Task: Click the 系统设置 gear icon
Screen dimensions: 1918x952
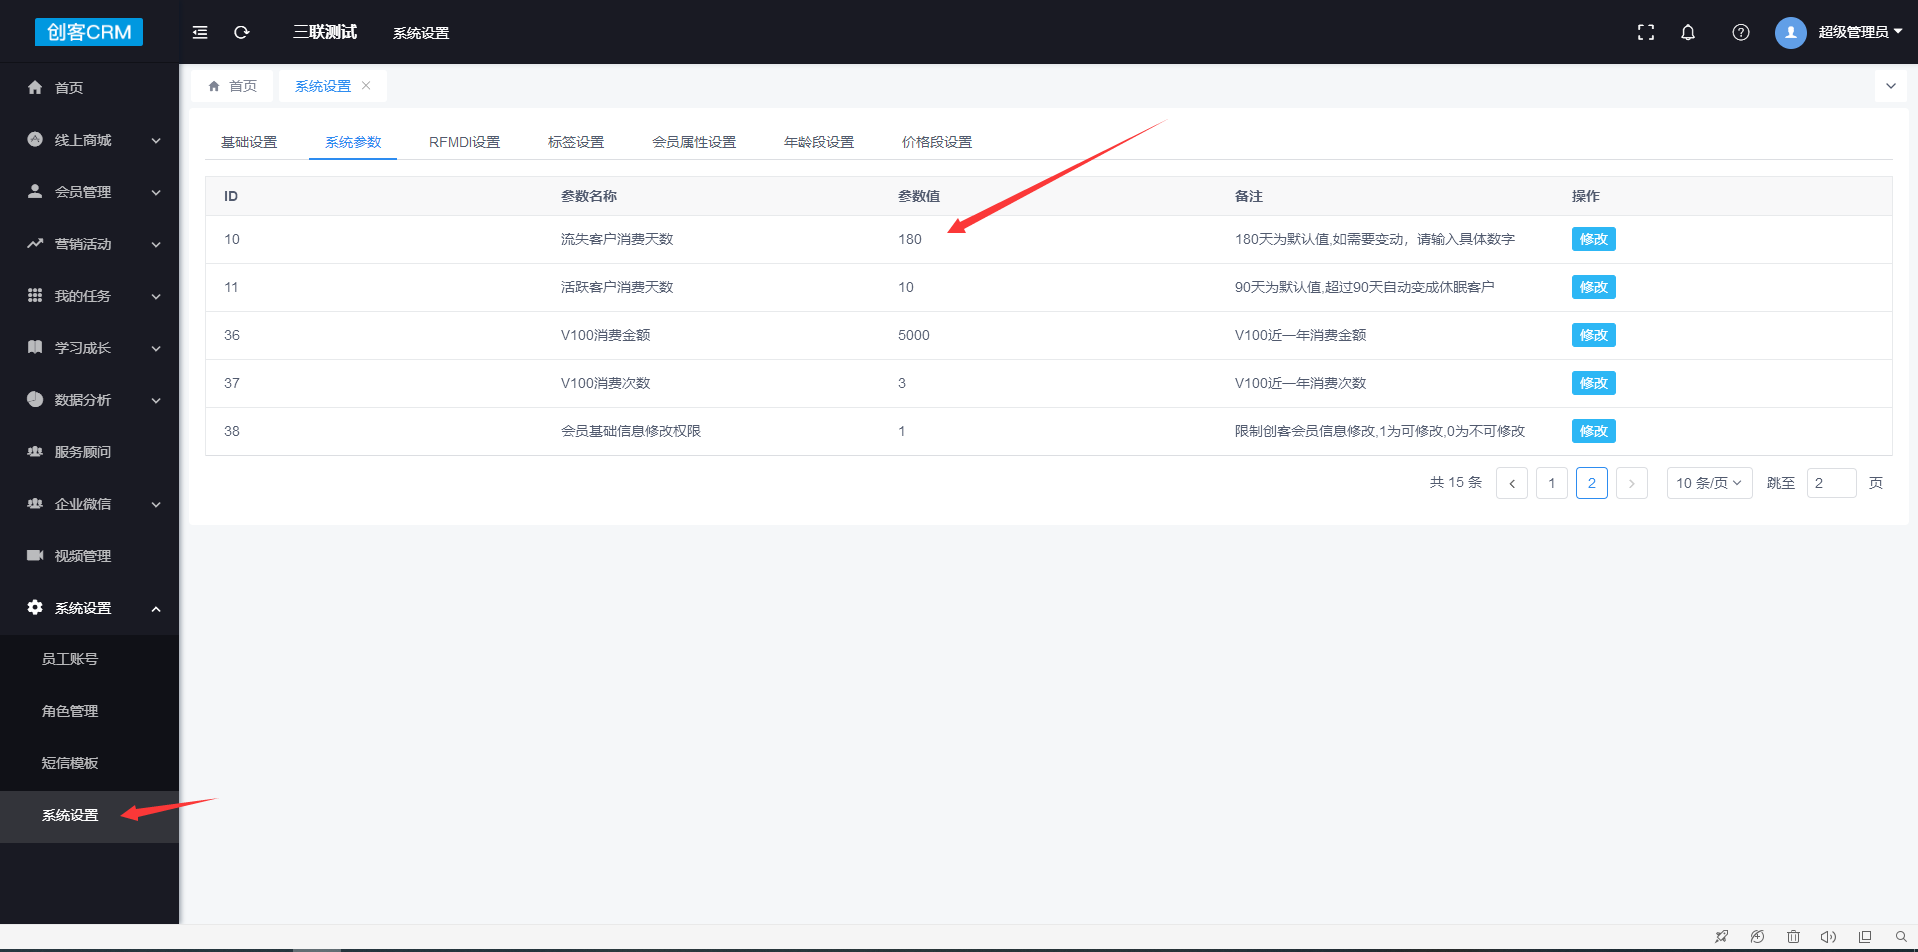Action: pos(35,607)
